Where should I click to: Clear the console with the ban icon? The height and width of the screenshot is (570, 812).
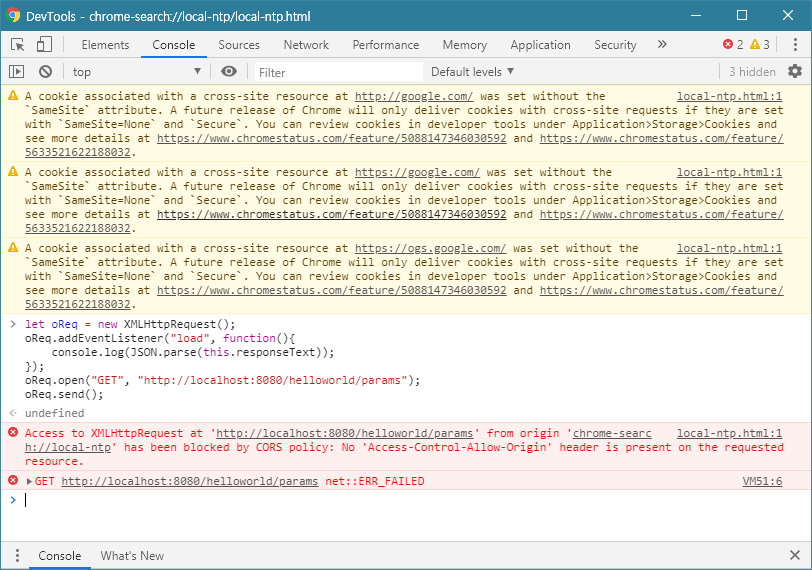(46, 71)
